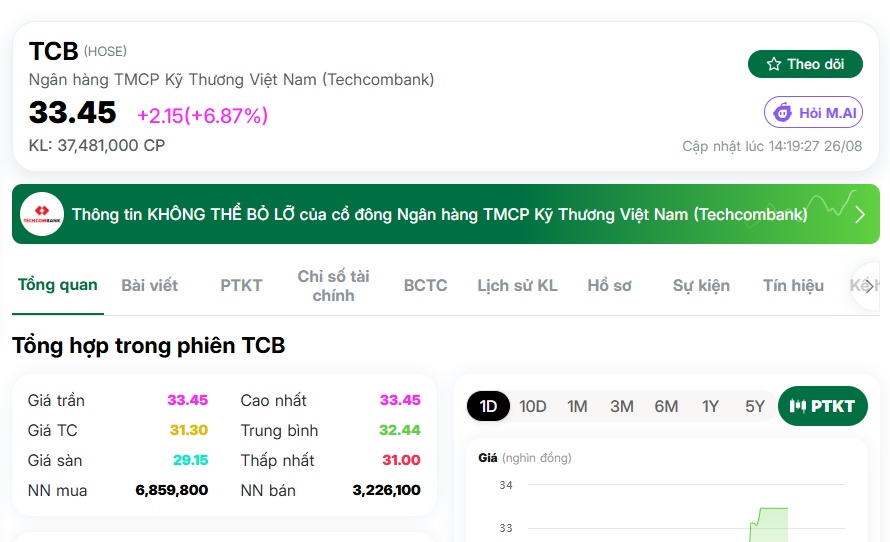Click the Techcombank logo in the green banner
Viewport: 890px width, 542px height.
point(42,215)
